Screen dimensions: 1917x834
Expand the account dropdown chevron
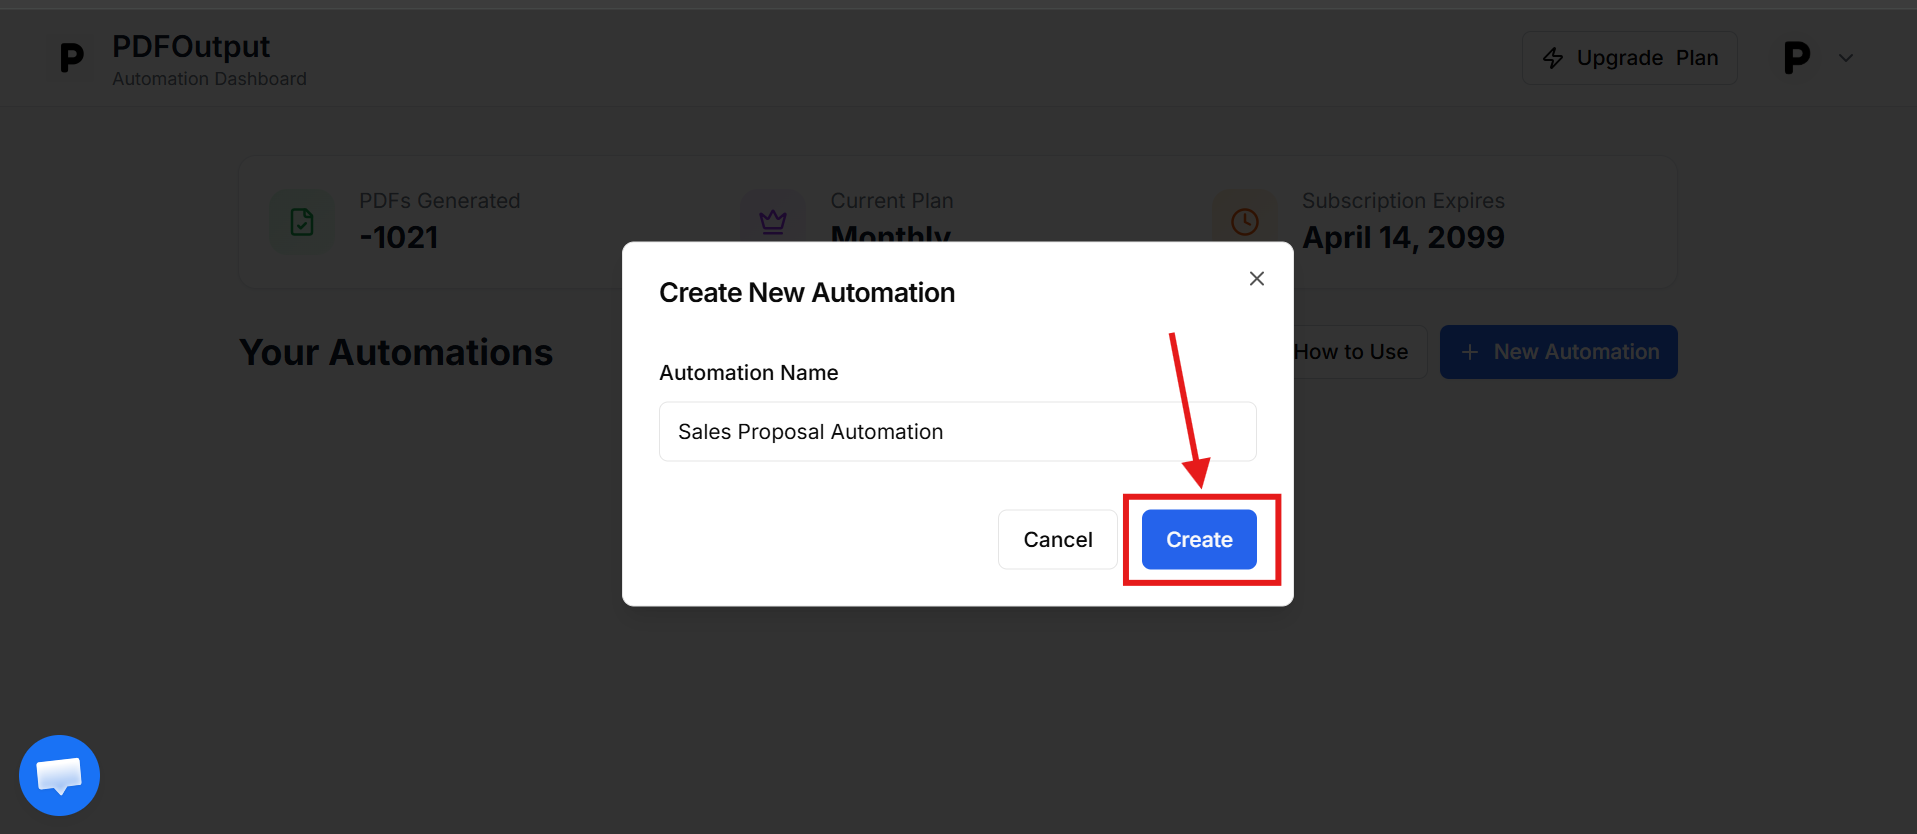pyautogui.click(x=1846, y=58)
